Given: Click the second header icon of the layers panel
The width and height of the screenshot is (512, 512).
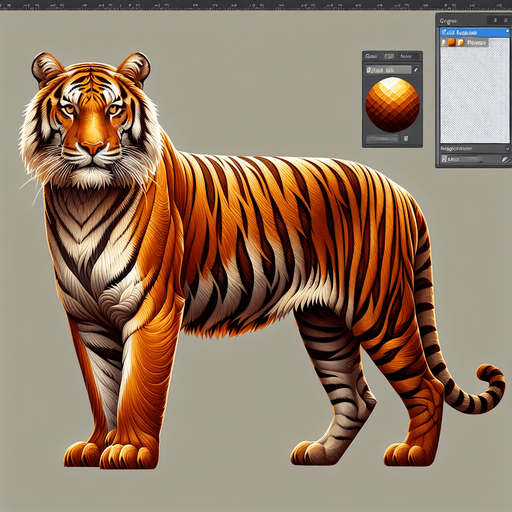Looking at the screenshot, I should 506,20.
